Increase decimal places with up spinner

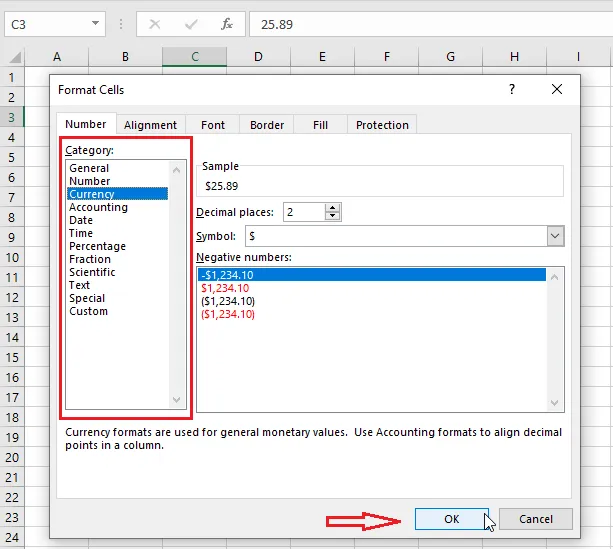click(x=333, y=208)
